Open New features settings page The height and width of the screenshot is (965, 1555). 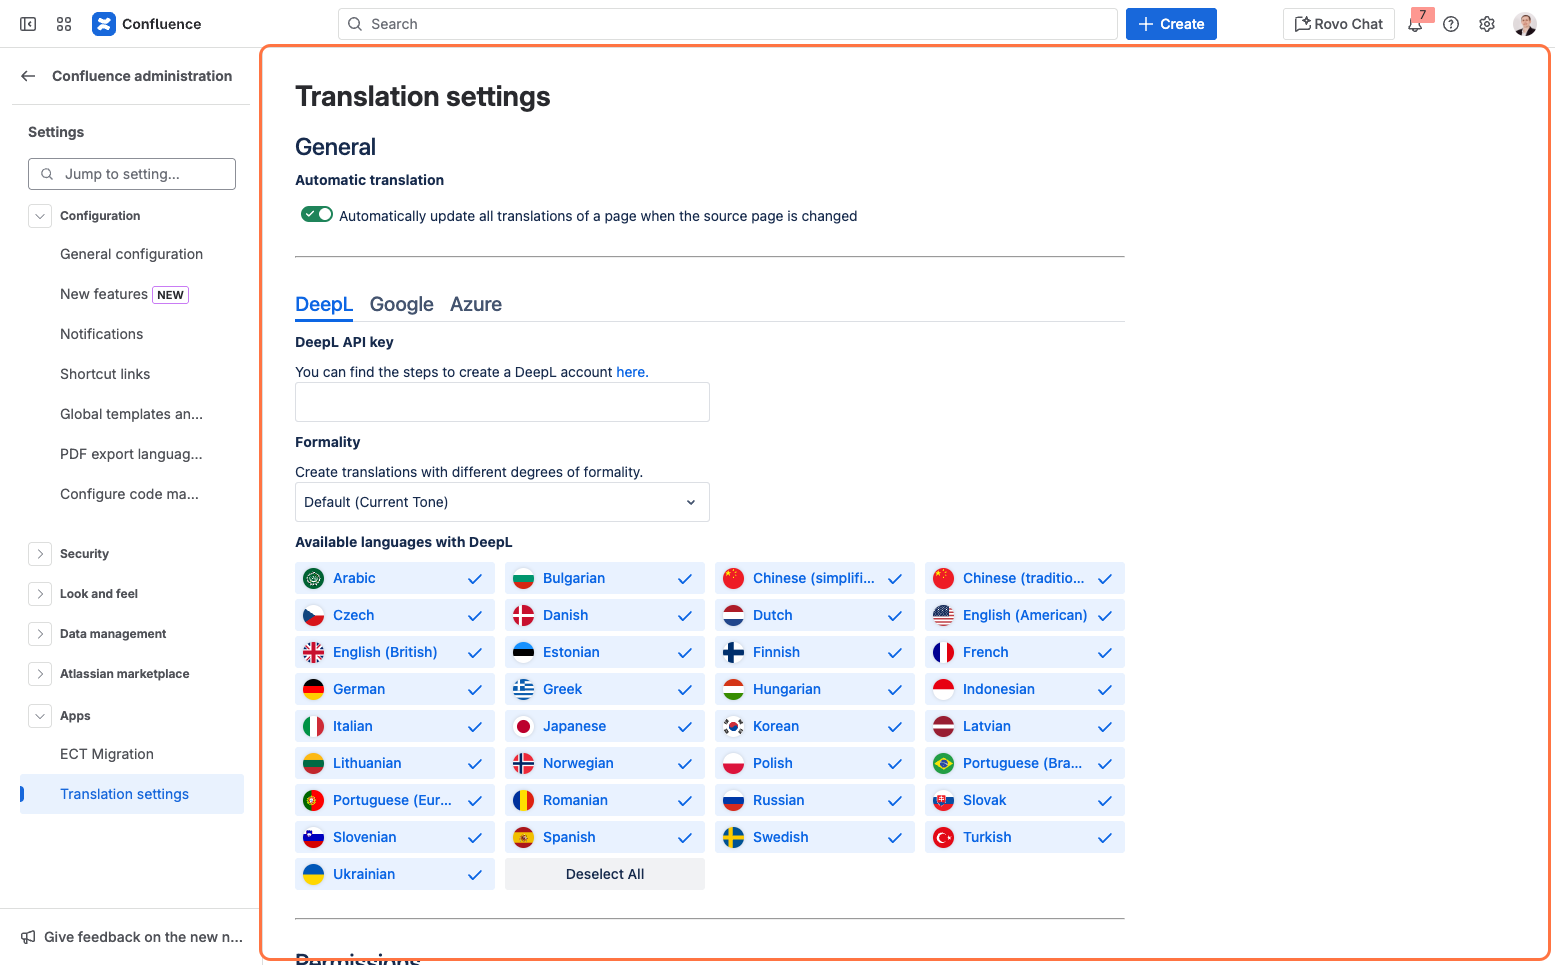point(131,294)
